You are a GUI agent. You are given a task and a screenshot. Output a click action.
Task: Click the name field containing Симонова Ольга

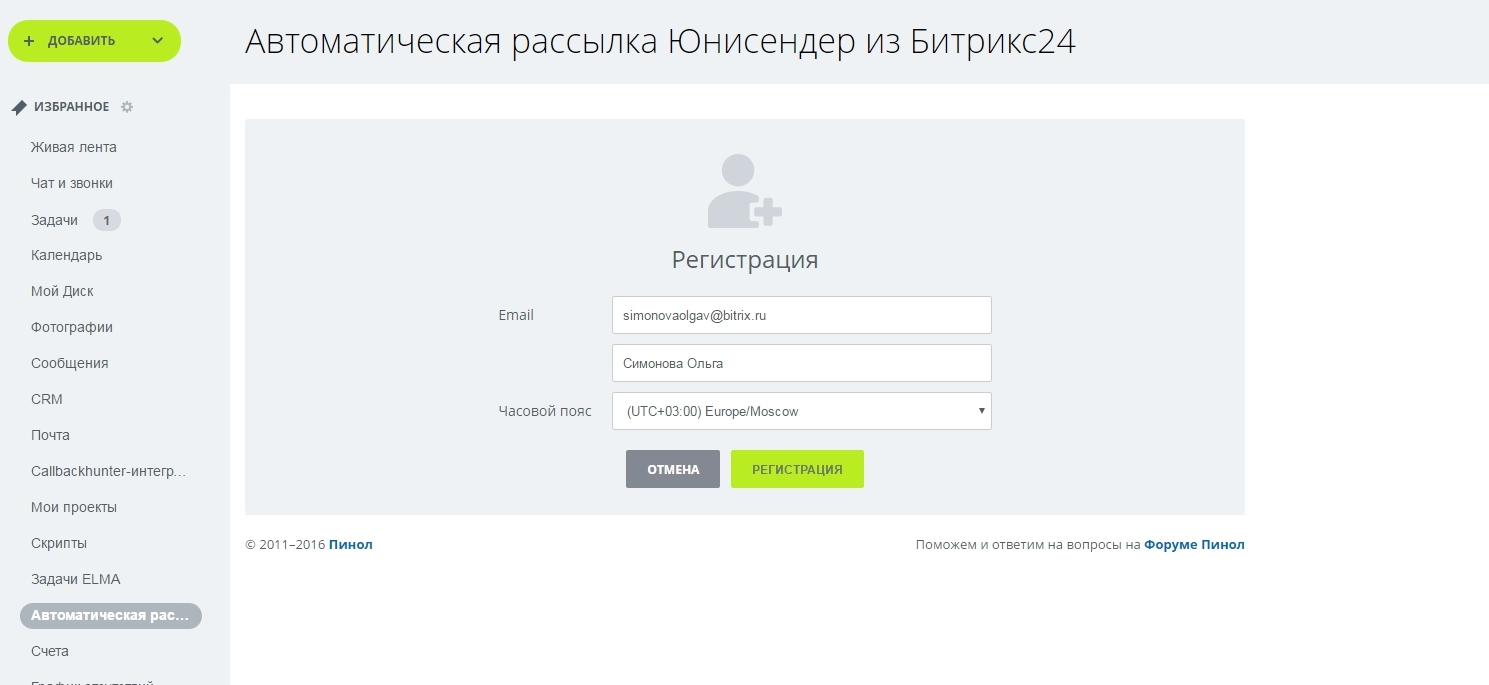pyautogui.click(x=801, y=363)
